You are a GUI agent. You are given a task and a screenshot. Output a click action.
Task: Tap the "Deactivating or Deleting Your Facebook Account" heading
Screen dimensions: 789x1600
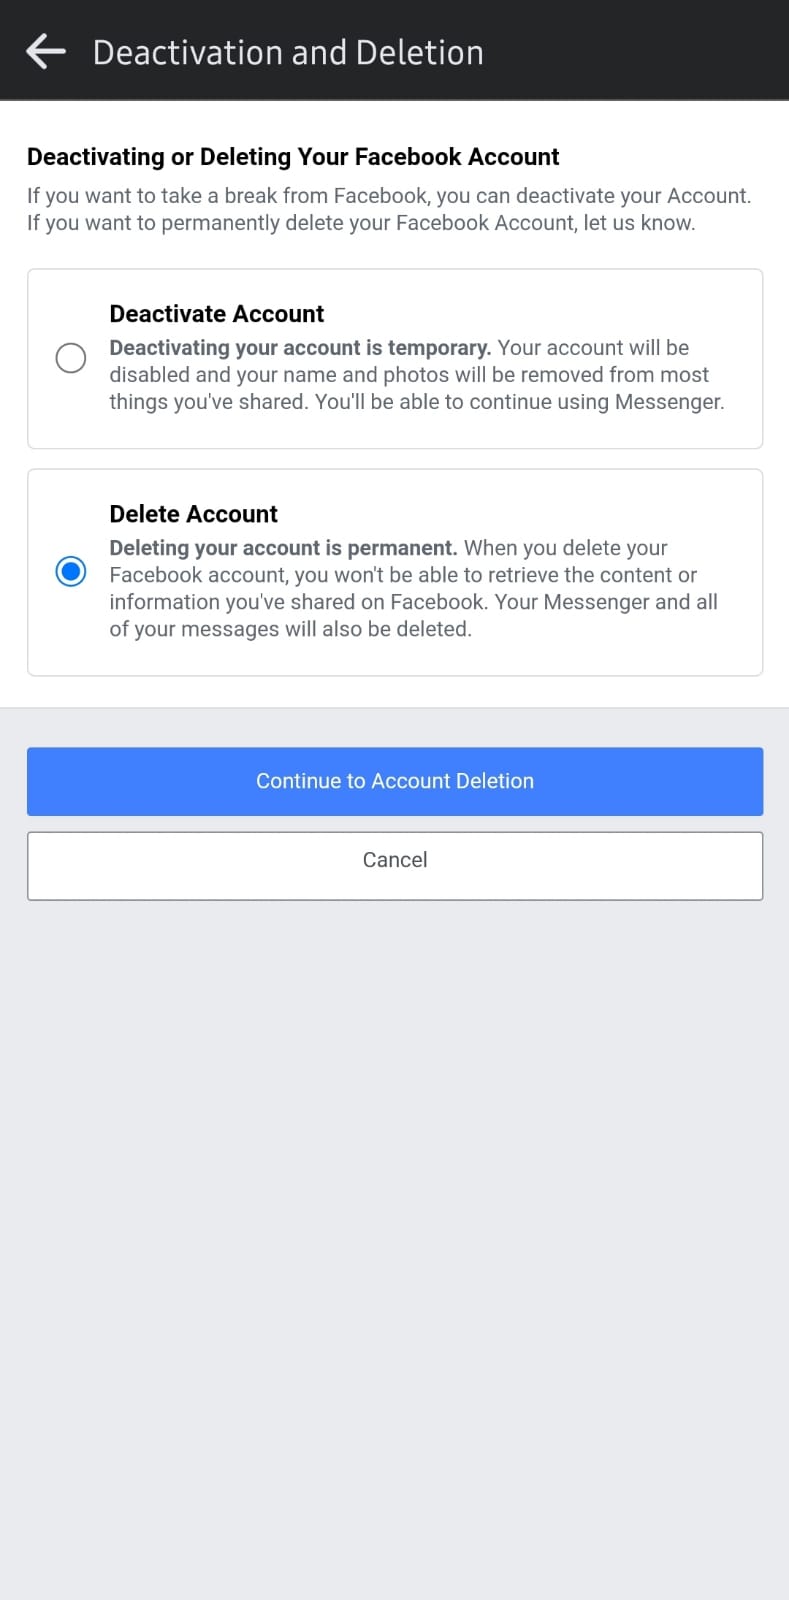pos(293,157)
